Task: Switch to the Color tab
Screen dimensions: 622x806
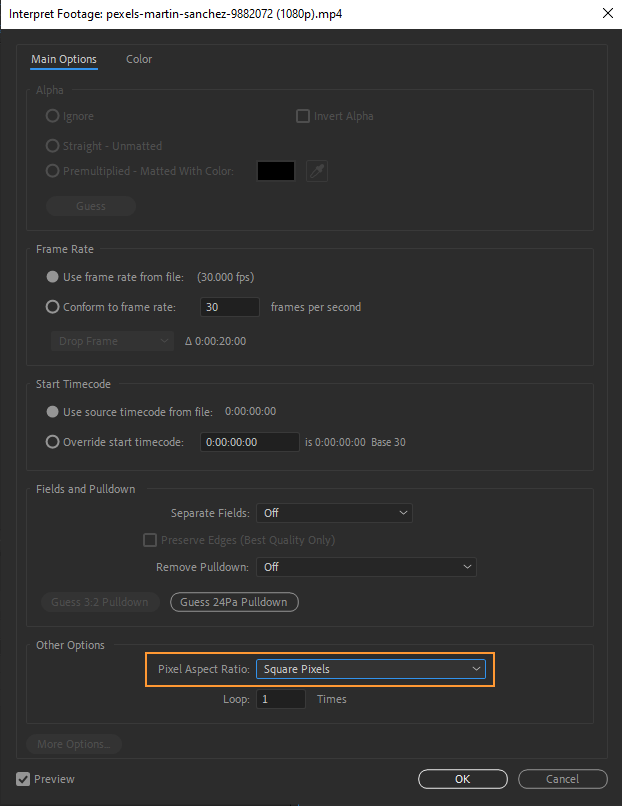Action: (x=139, y=59)
